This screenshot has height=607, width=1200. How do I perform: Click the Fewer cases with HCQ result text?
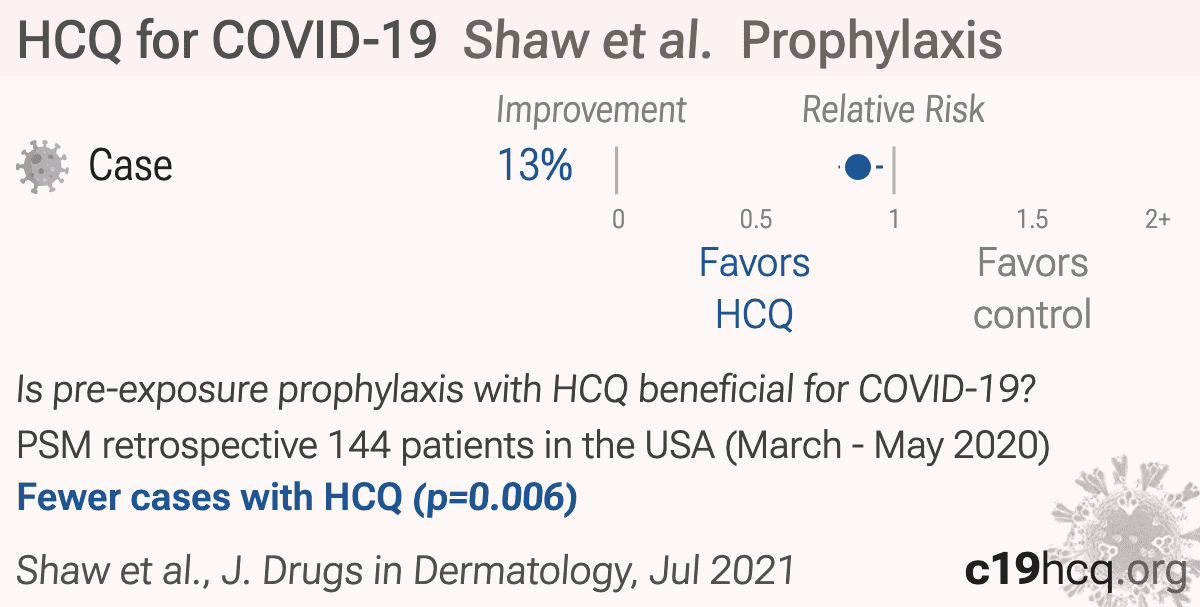(297, 498)
